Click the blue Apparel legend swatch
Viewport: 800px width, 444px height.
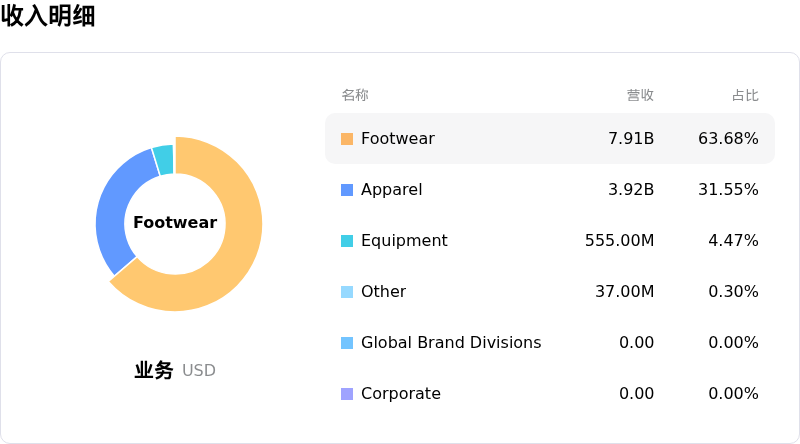pyautogui.click(x=347, y=190)
